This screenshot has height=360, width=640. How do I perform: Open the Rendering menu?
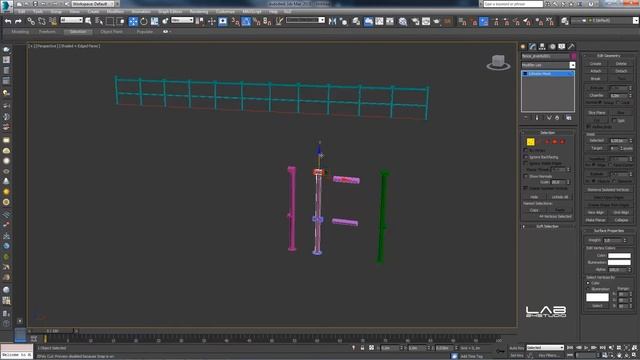[x=199, y=12]
